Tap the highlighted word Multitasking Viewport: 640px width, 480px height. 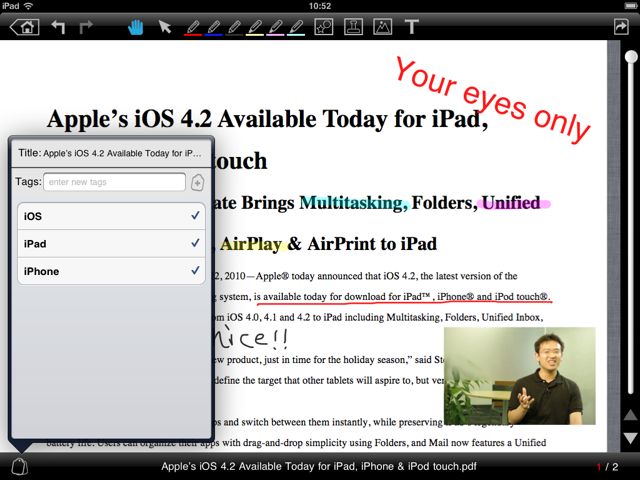353,203
